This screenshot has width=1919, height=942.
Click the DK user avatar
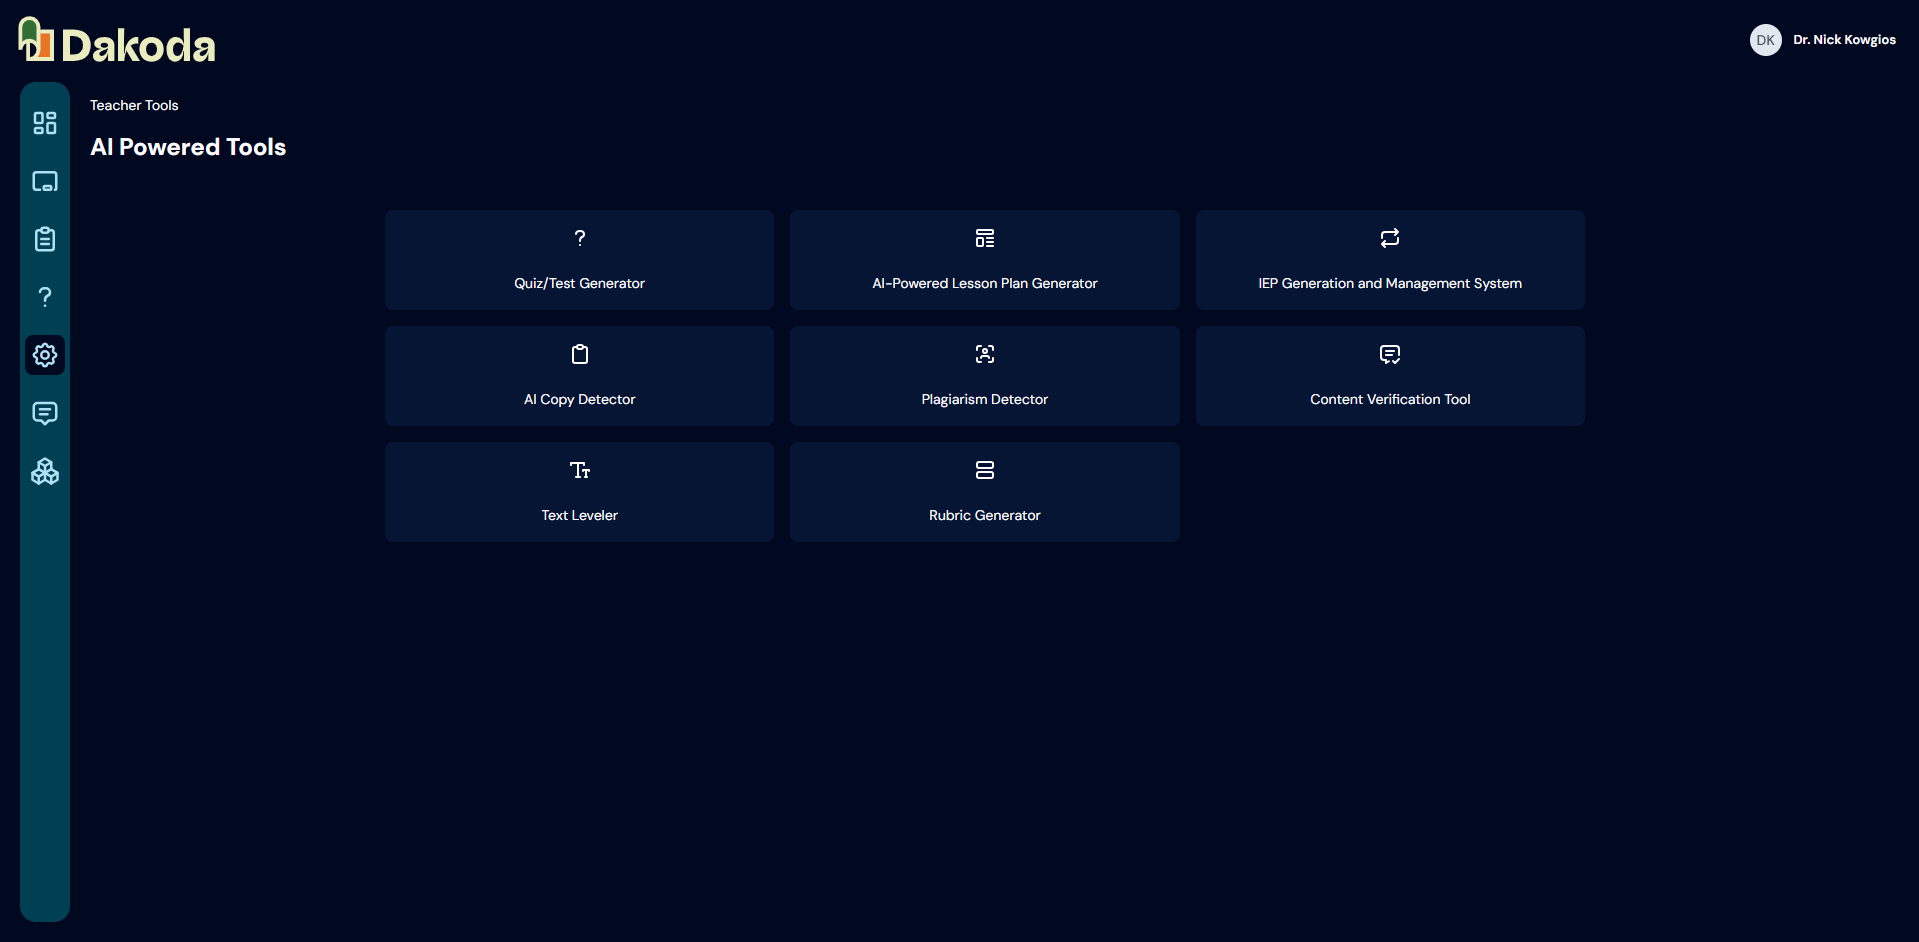(1765, 40)
